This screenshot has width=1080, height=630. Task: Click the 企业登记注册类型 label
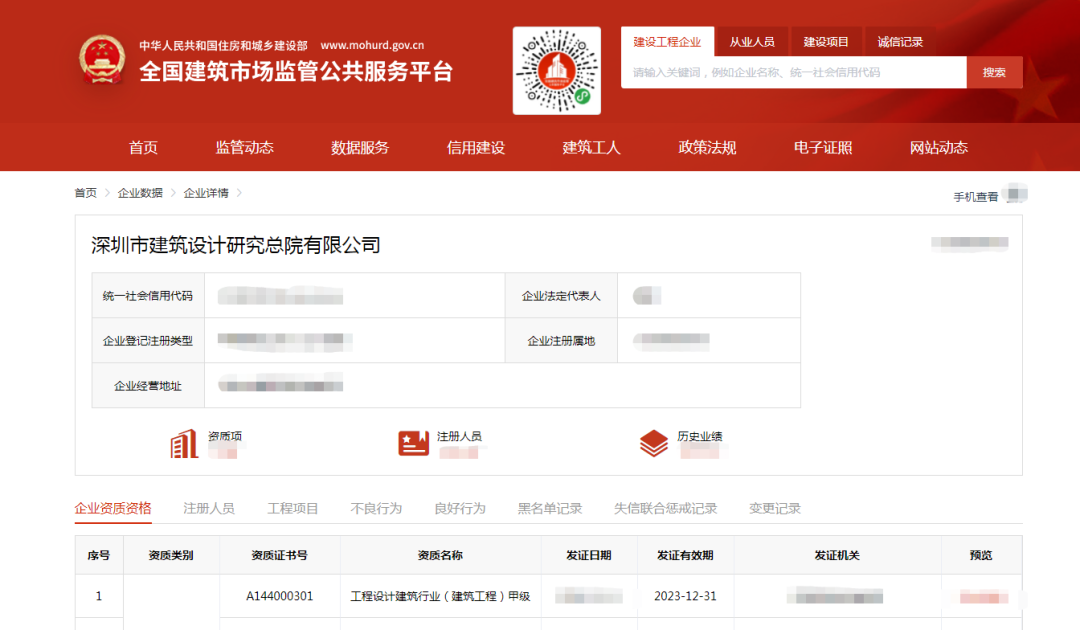point(147,341)
